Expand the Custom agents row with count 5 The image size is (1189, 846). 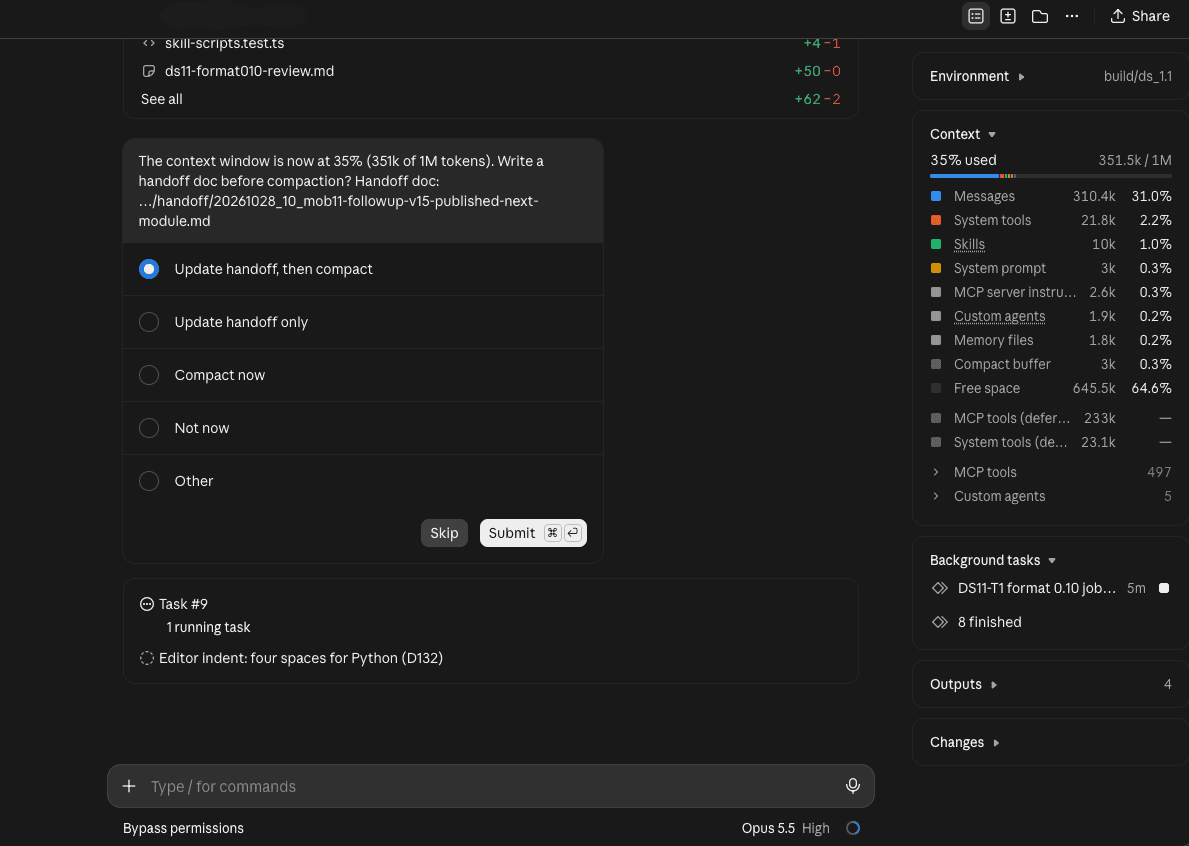[x=1050, y=497]
